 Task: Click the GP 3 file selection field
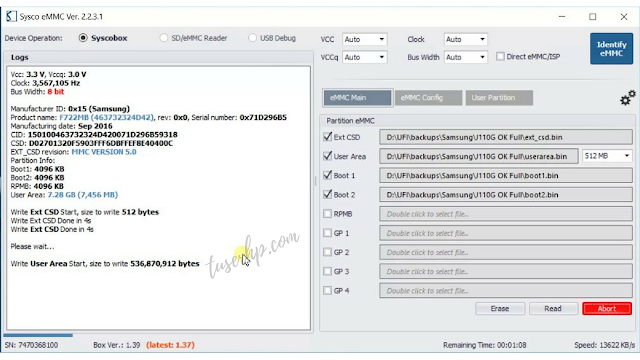click(x=506, y=271)
